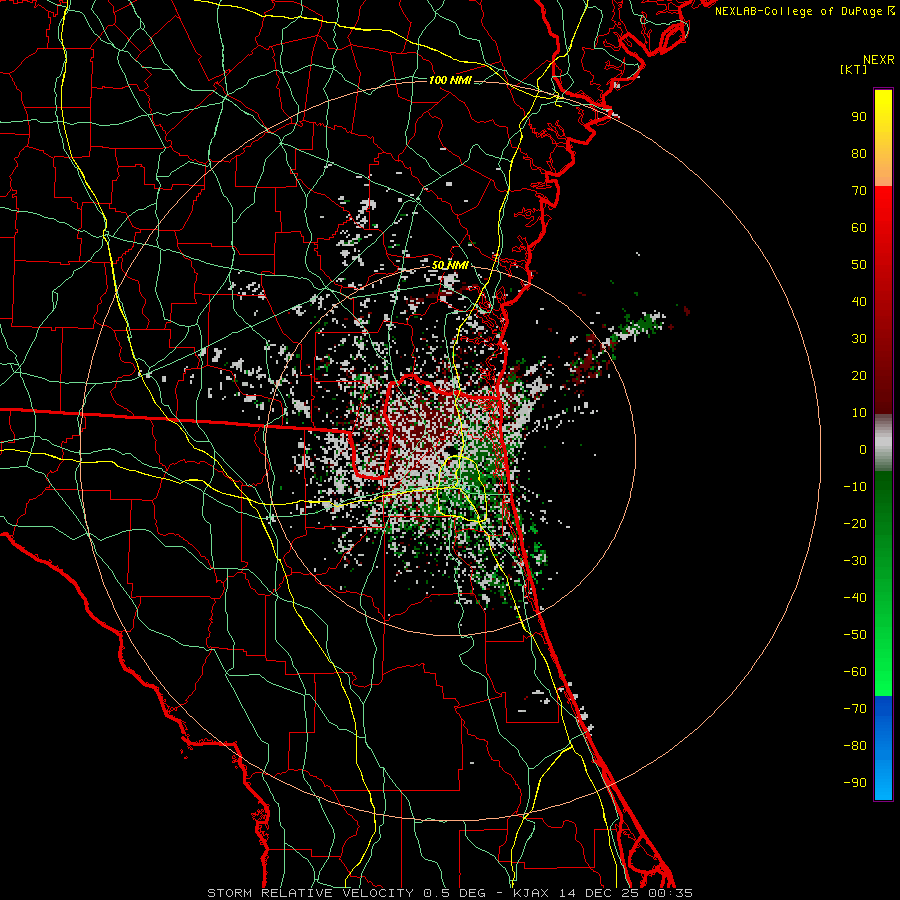Click the NEXLAB-College of DuPage watermark text
900x900 pixels.
click(x=805, y=11)
